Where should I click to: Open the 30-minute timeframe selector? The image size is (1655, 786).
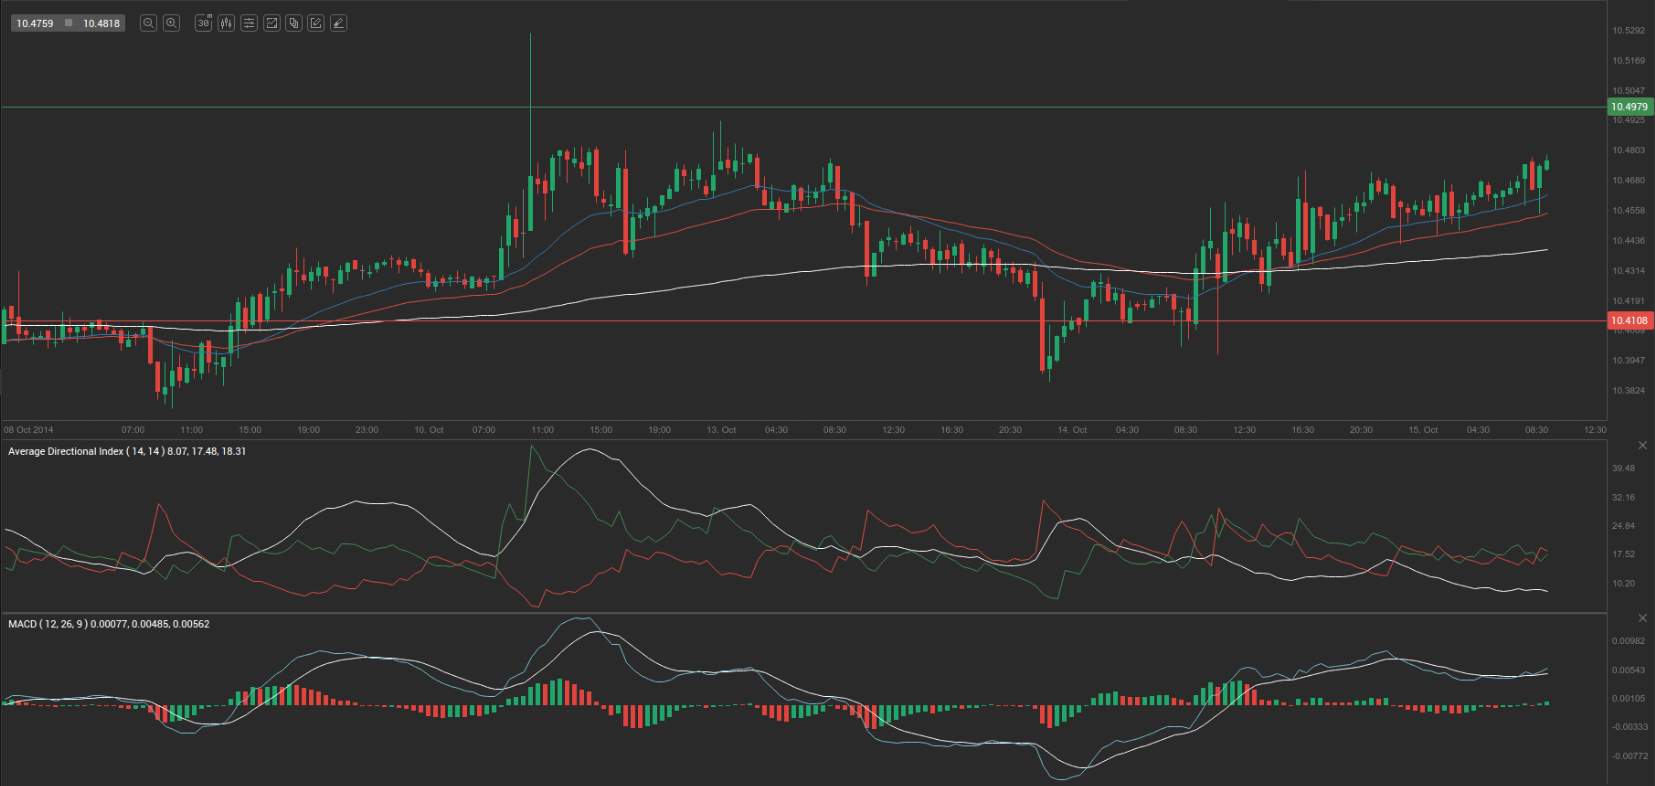[203, 23]
